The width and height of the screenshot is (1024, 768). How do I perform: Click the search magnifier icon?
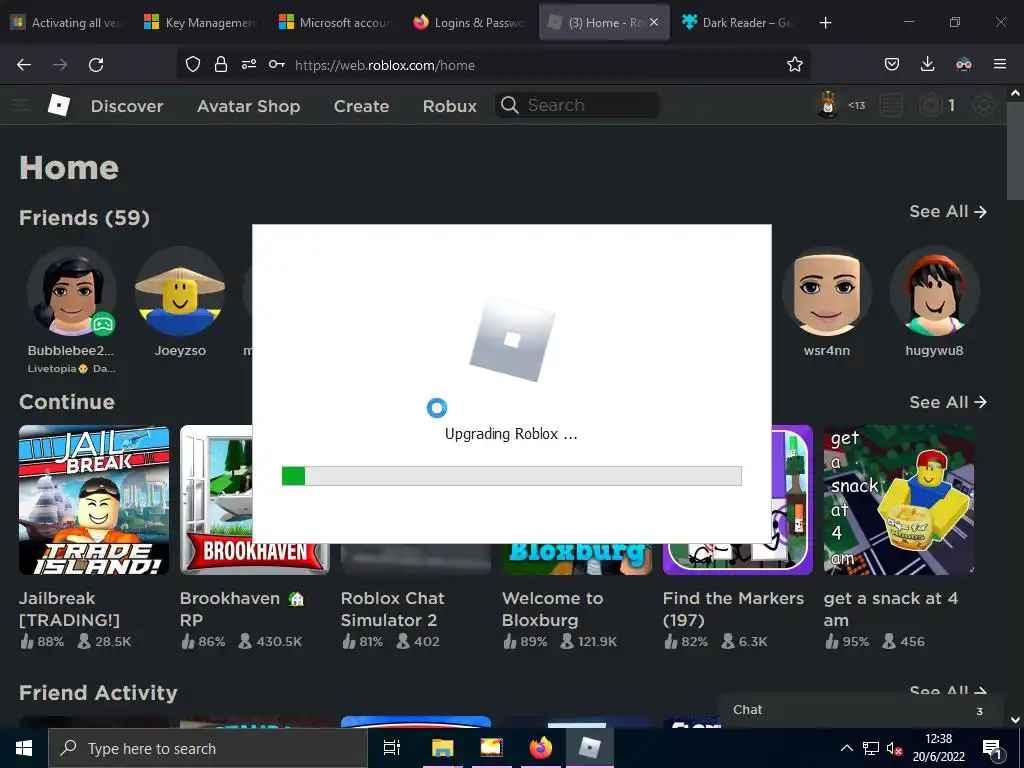click(x=509, y=105)
